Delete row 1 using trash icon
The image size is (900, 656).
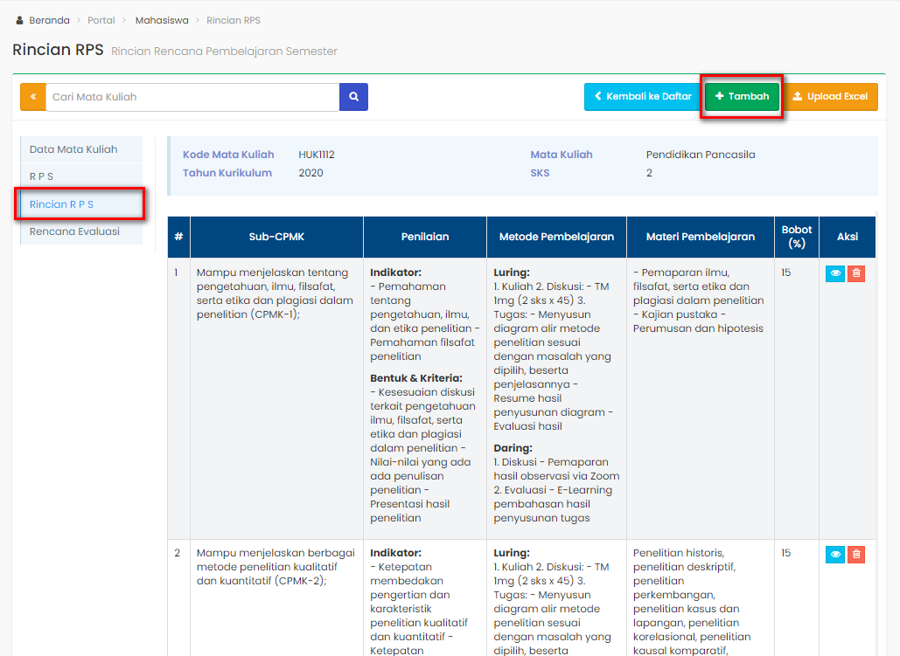(856, 273)
